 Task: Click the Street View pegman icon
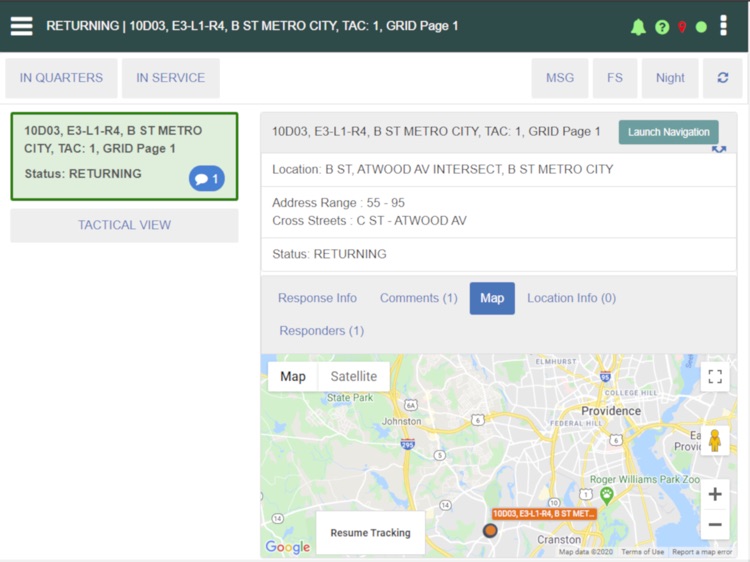click(715, 441)
